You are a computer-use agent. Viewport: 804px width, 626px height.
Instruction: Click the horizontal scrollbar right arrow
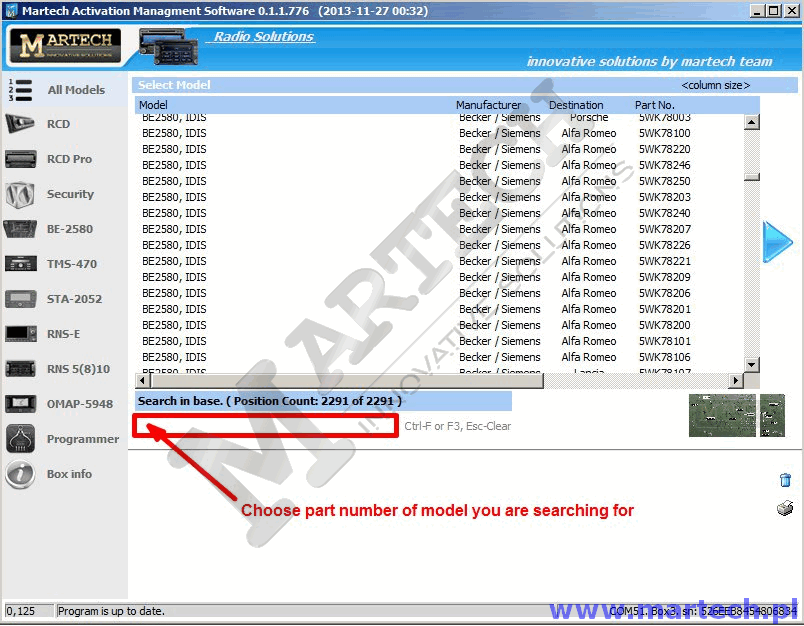click(x=736, y=380)
